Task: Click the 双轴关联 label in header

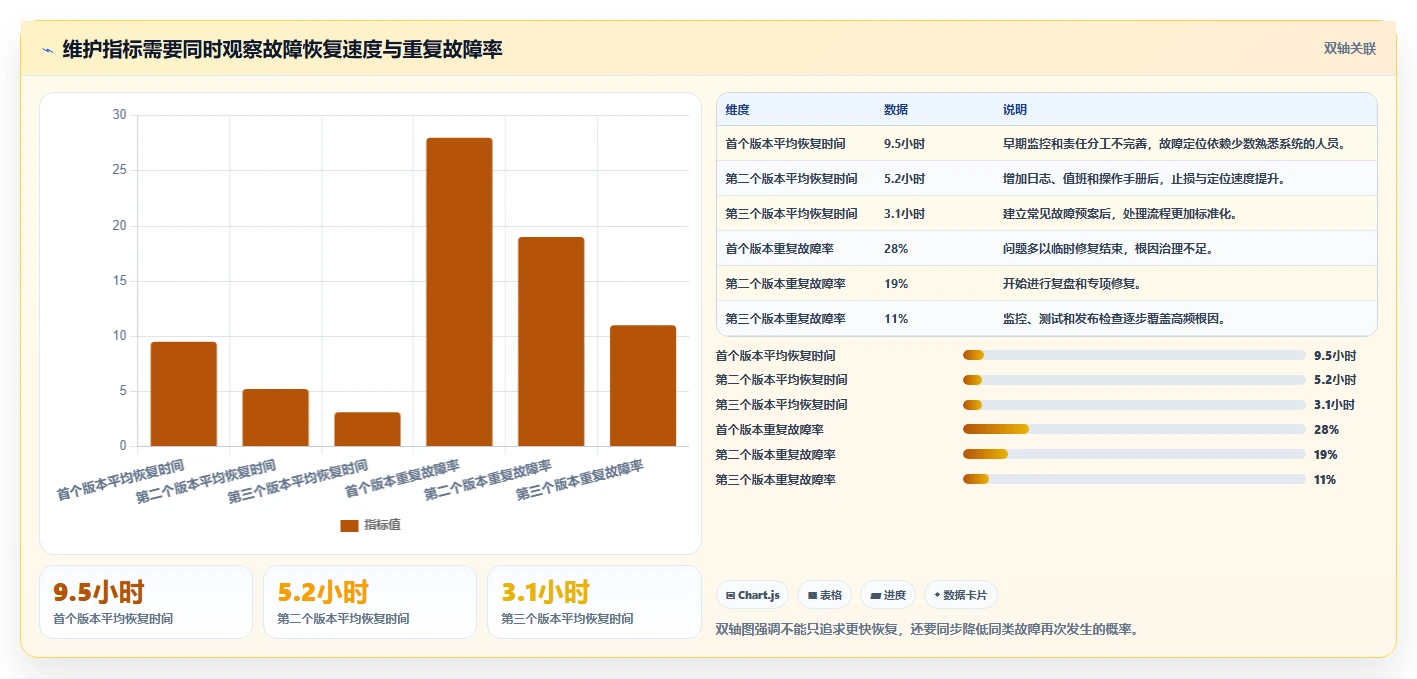Action: (x=1349, y=49)
